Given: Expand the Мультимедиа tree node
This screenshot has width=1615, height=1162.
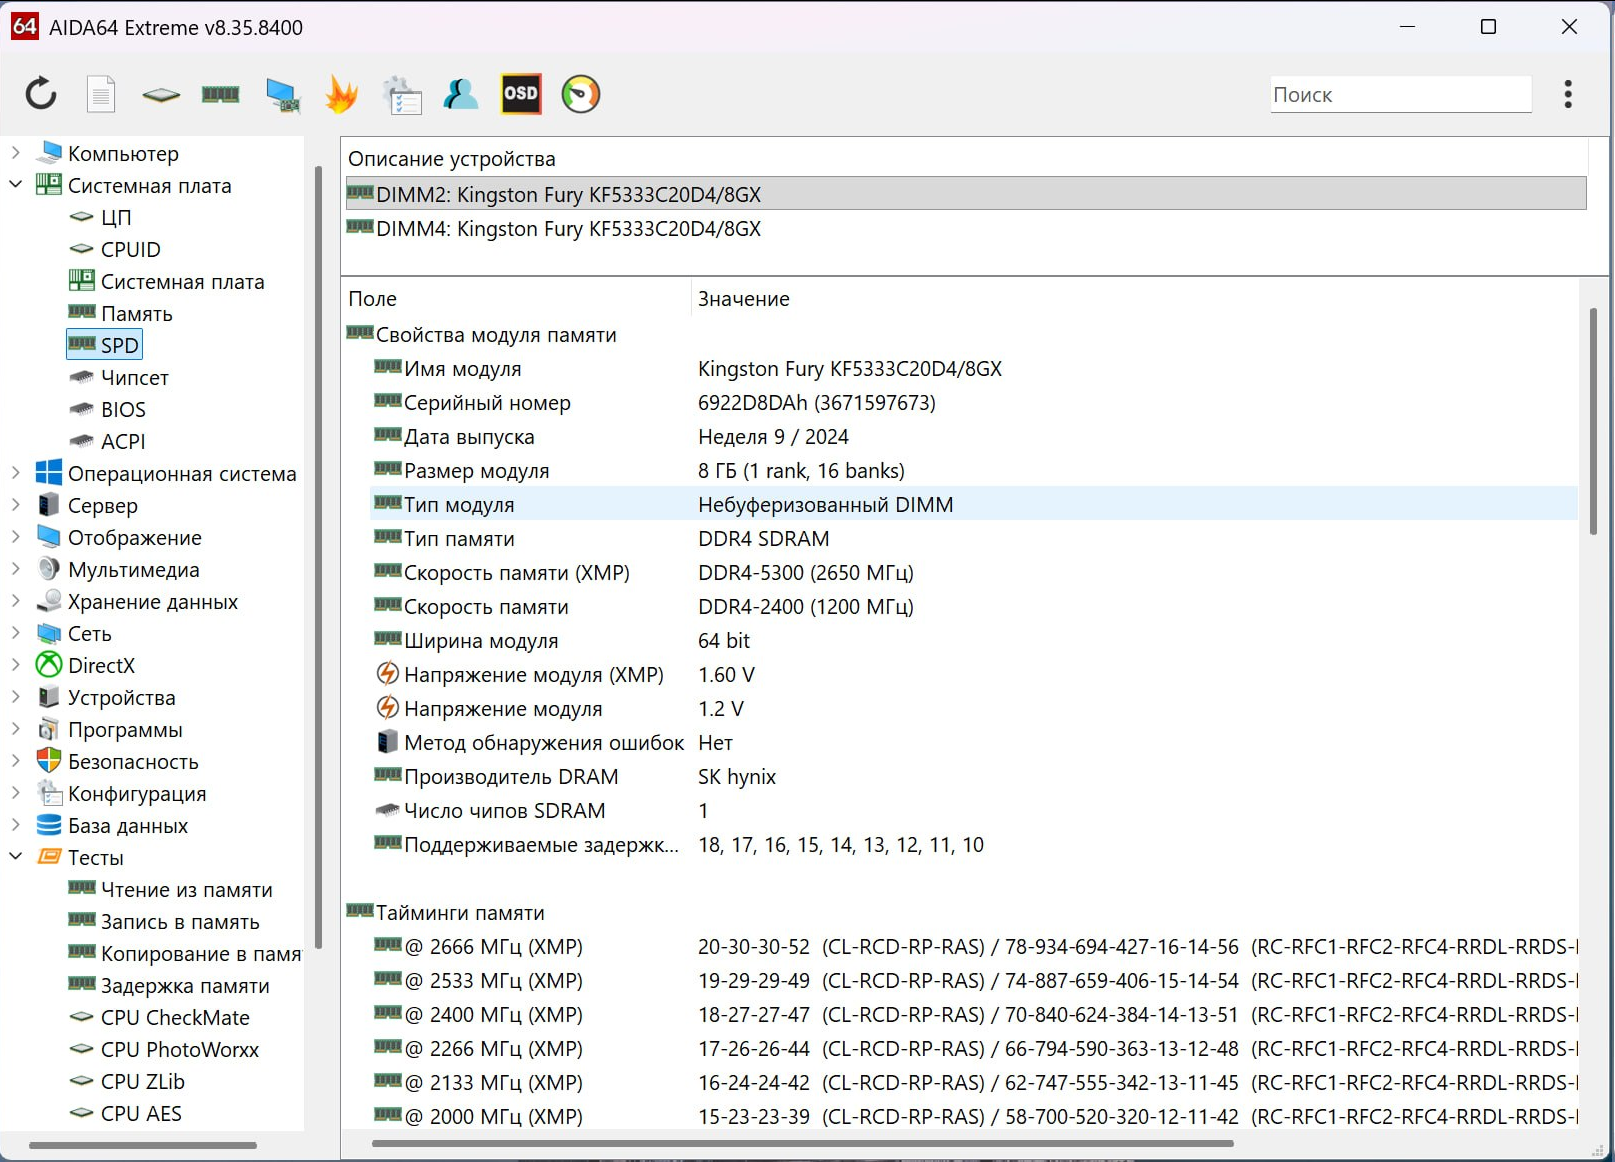Looking at the screenshot, I should point(15,569).
